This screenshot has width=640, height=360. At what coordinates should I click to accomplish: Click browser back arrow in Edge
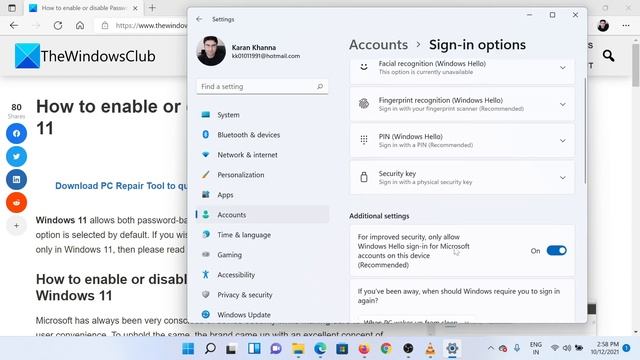(x=14, y=25)
